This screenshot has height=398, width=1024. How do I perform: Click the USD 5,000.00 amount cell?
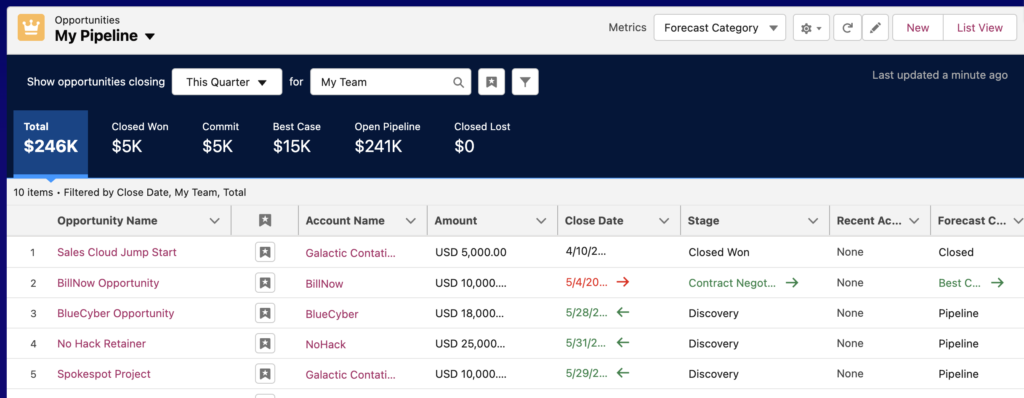470,252
